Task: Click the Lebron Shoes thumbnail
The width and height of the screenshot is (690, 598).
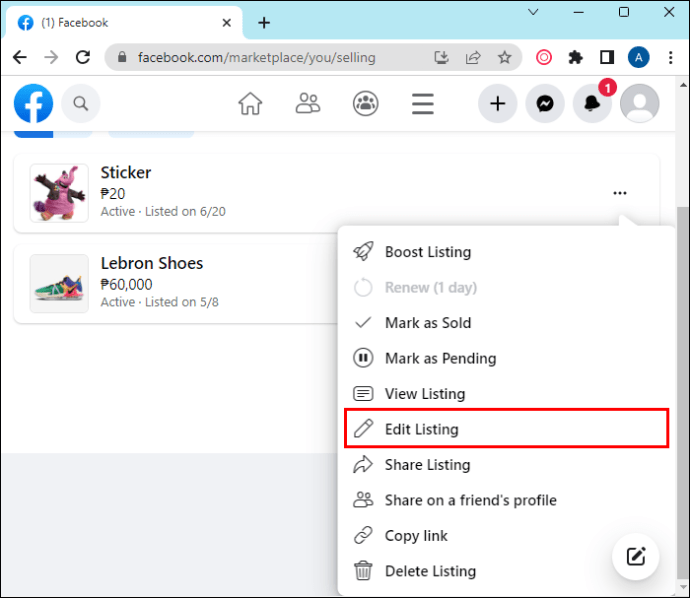Action: pos(59,283)
